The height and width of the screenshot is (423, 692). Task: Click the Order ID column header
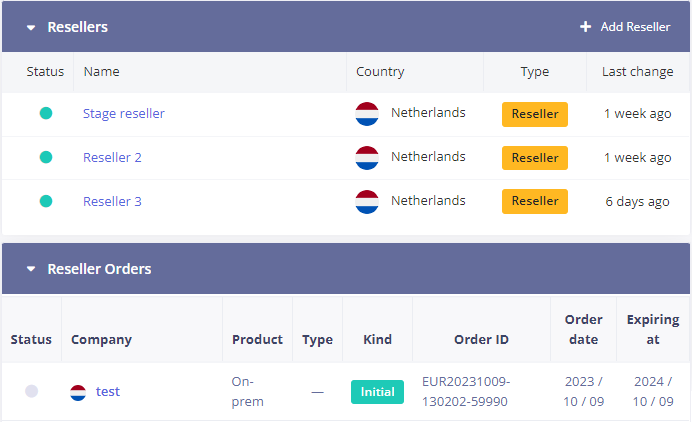[481, 340]
